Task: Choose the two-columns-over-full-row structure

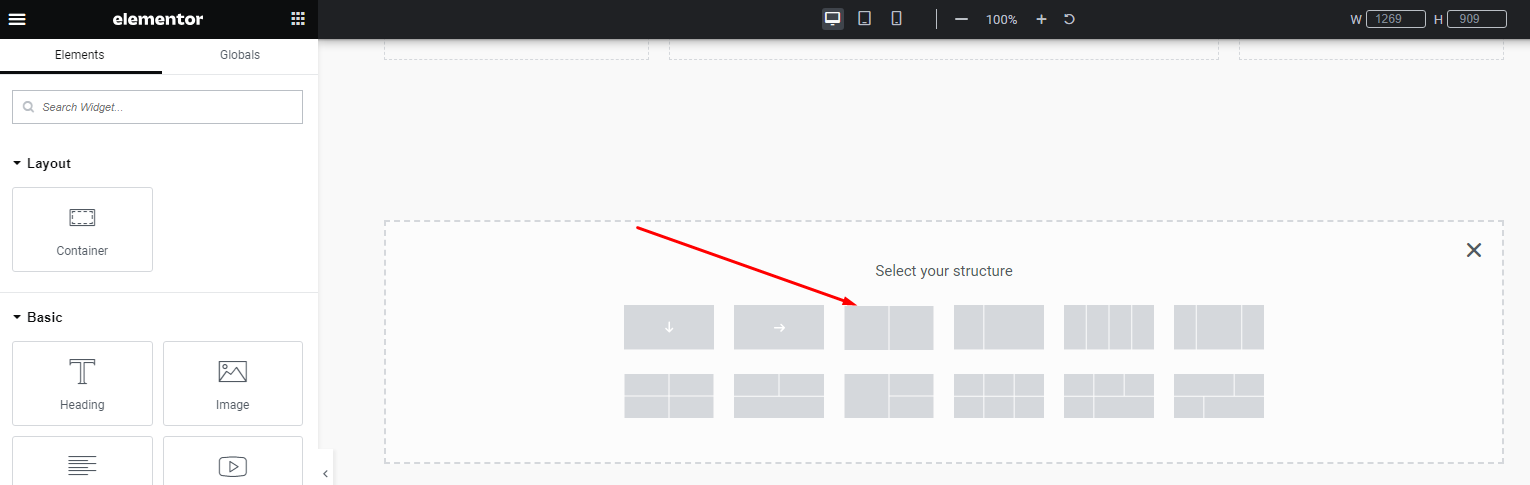Action: [x=779, y=396]
